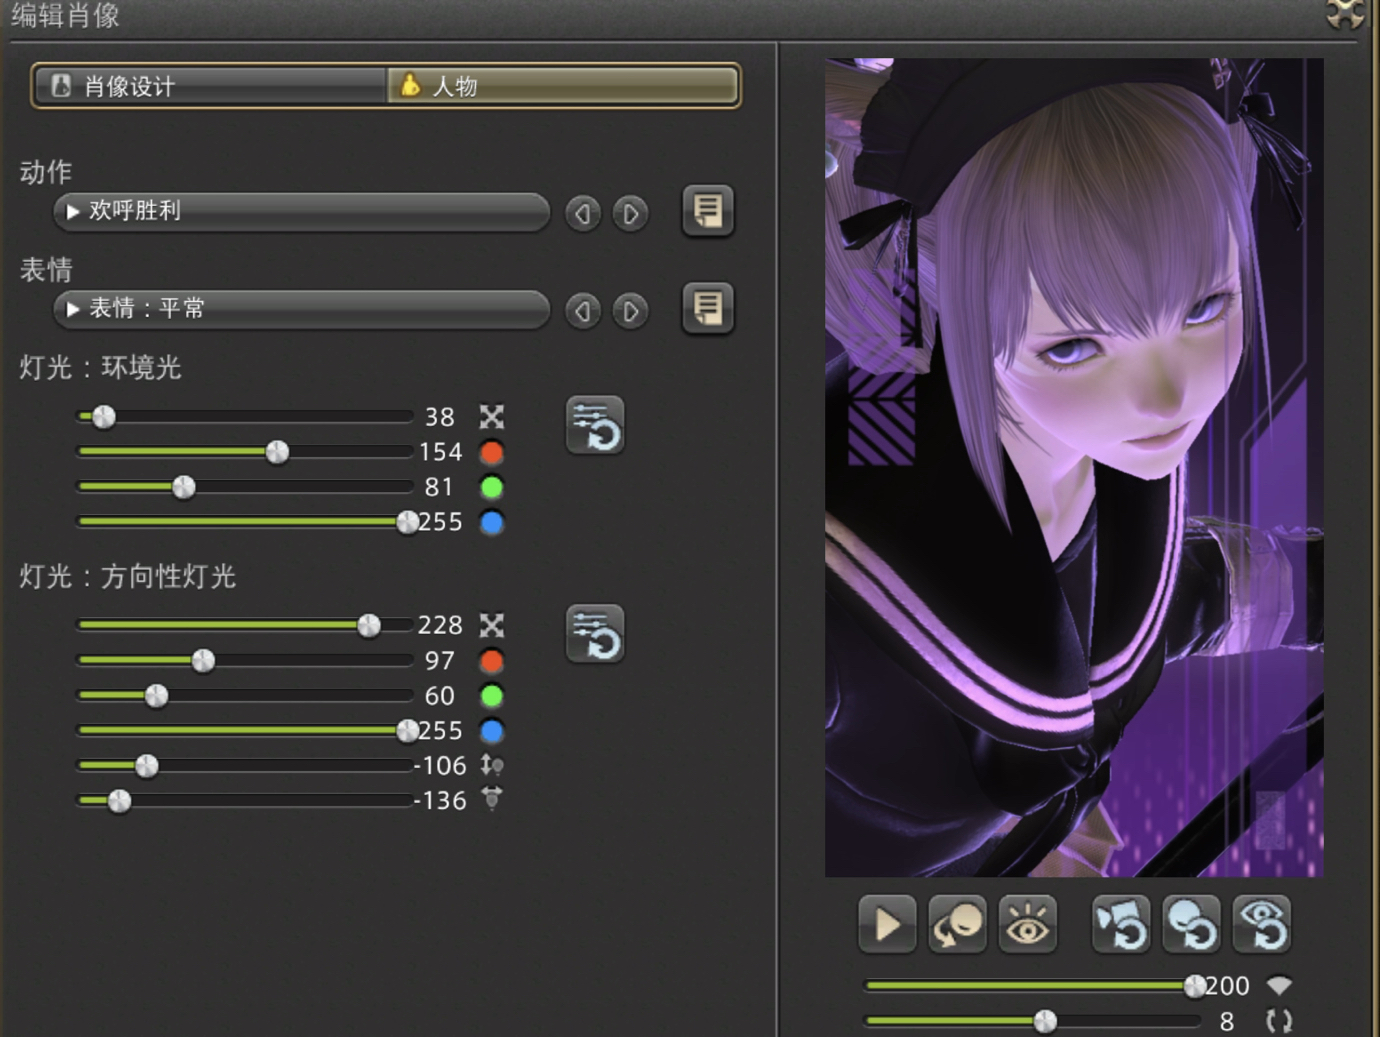
Task: Select previous expression with left arrow
Action: click(x=582, y=311)
